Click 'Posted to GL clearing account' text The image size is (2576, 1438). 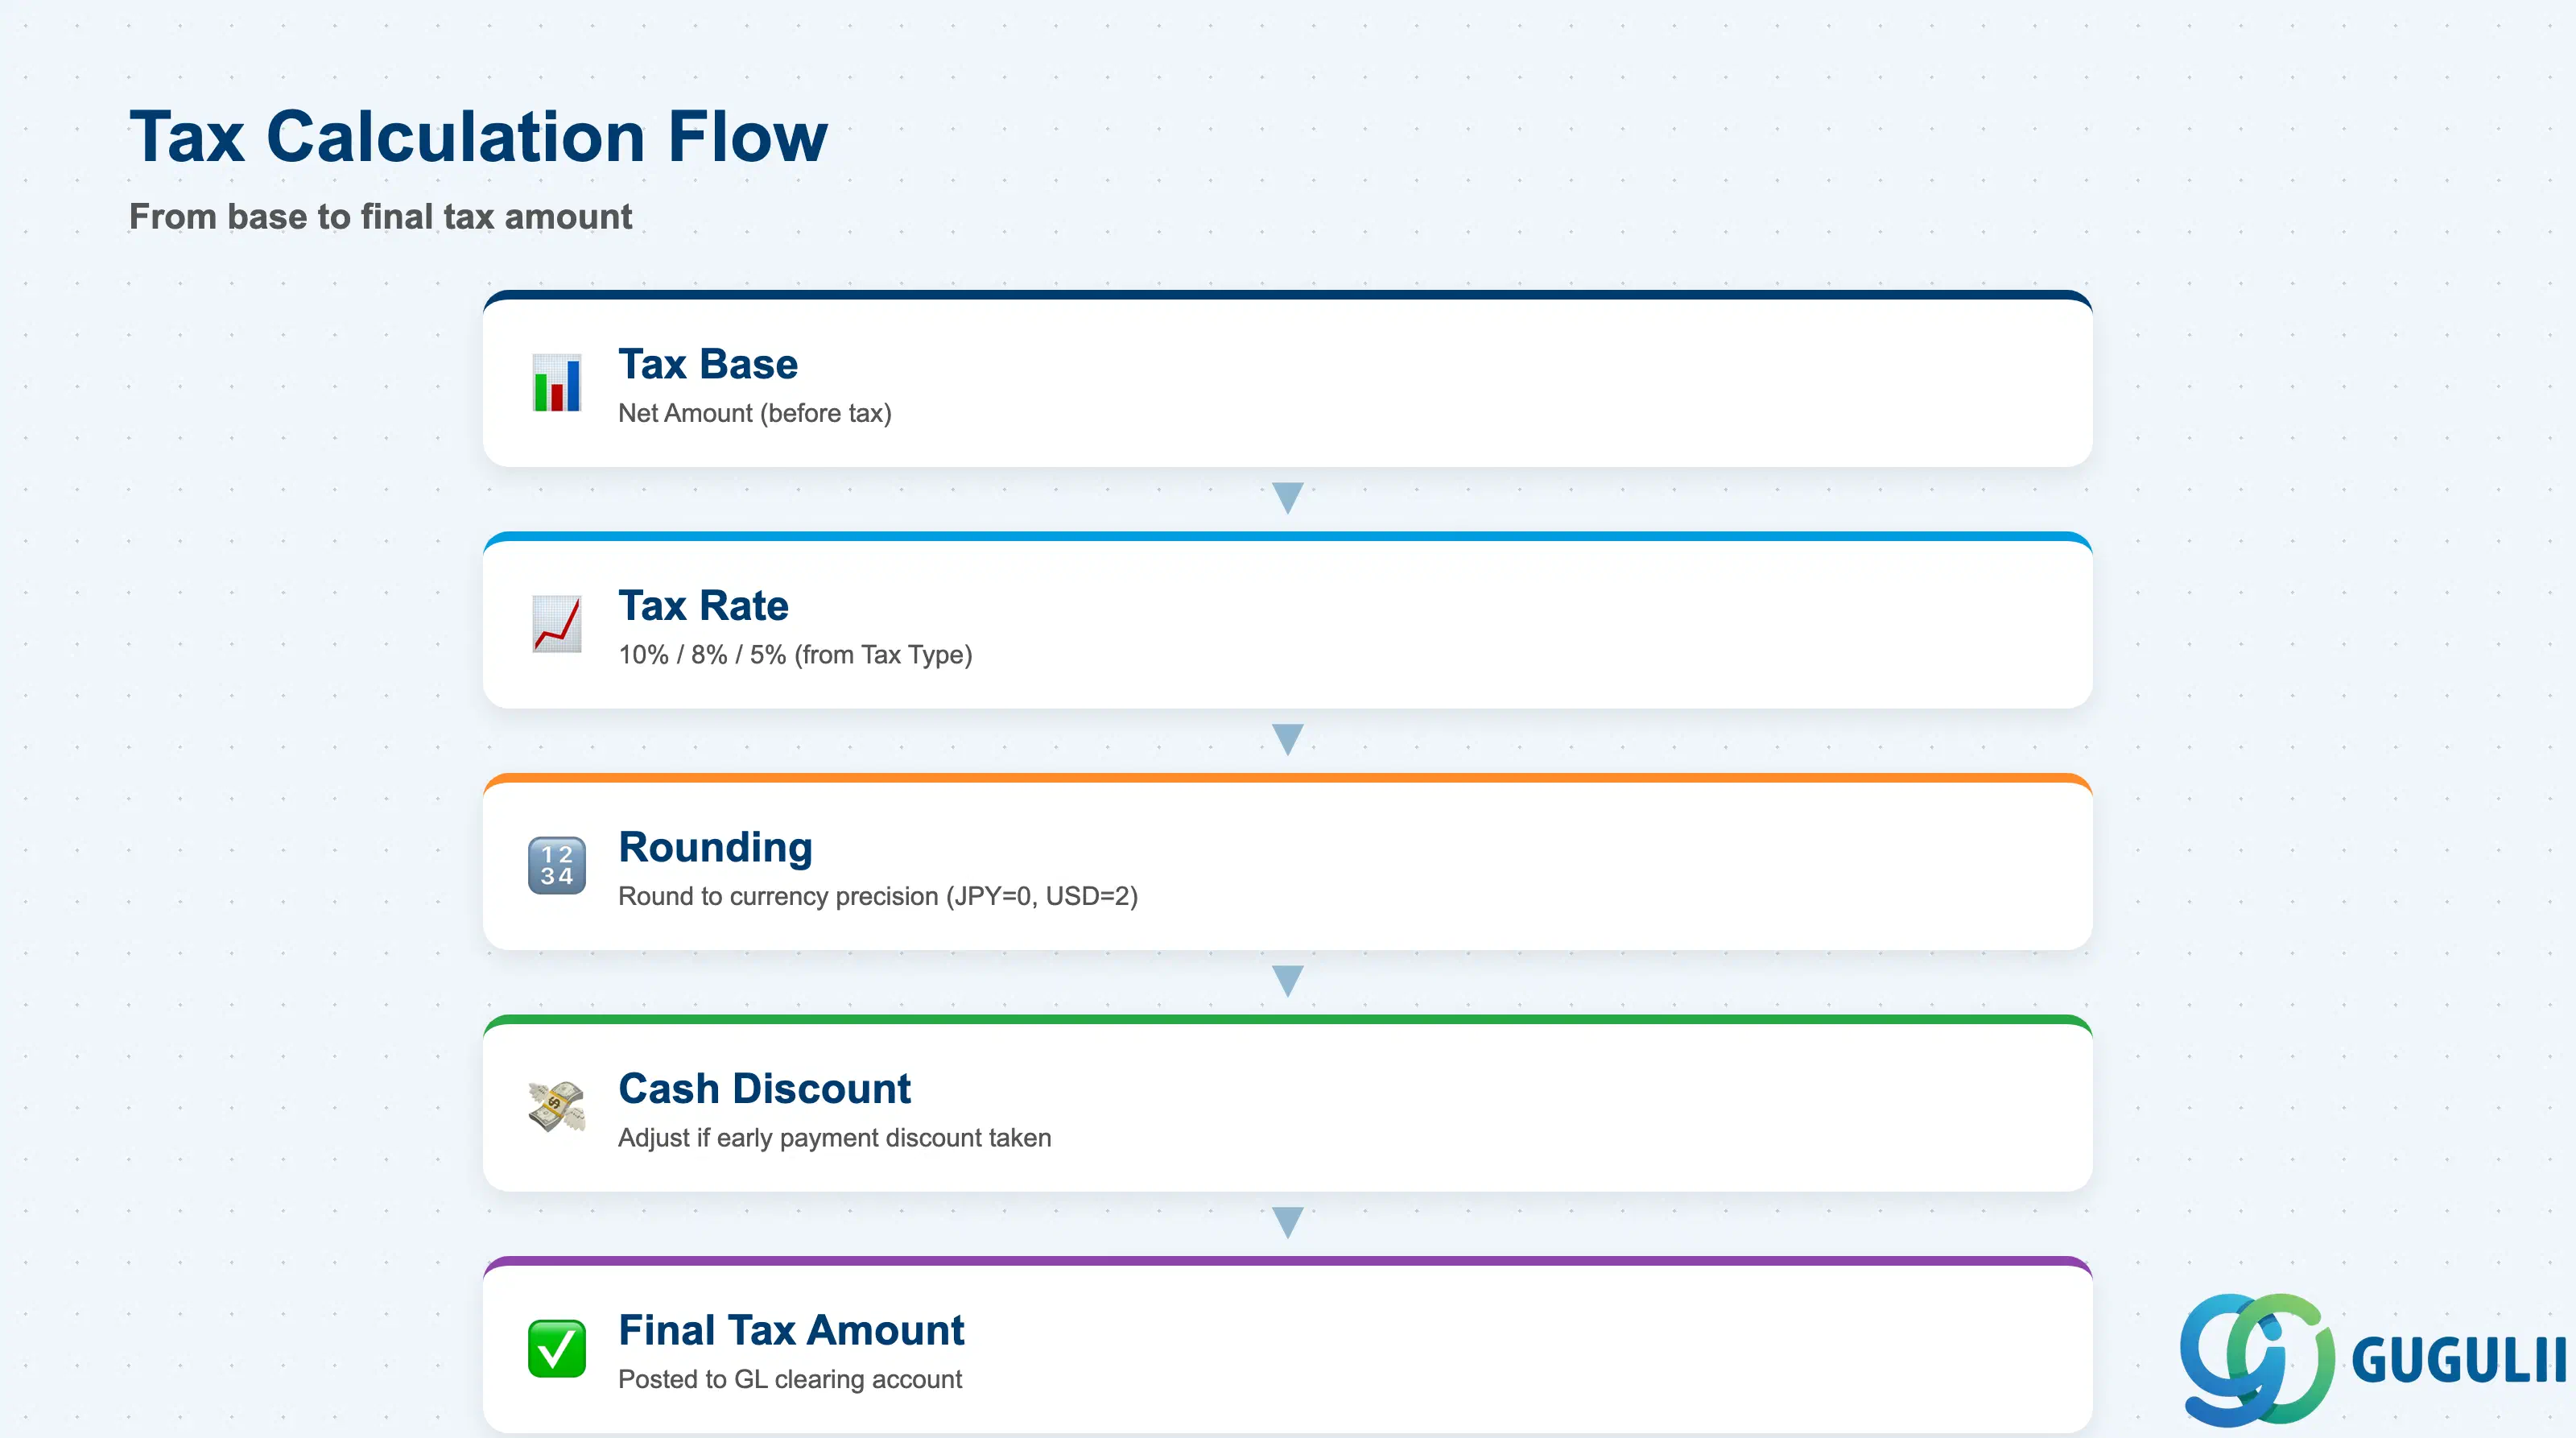point(790,1380)
